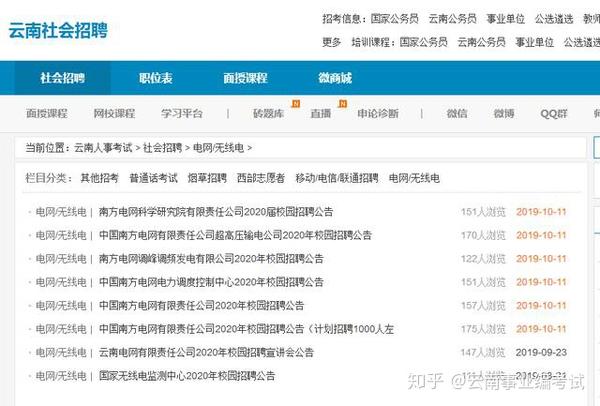Click 175人浏览 view count
Screen dimensions: 600x406
click(x=483, y=329)
